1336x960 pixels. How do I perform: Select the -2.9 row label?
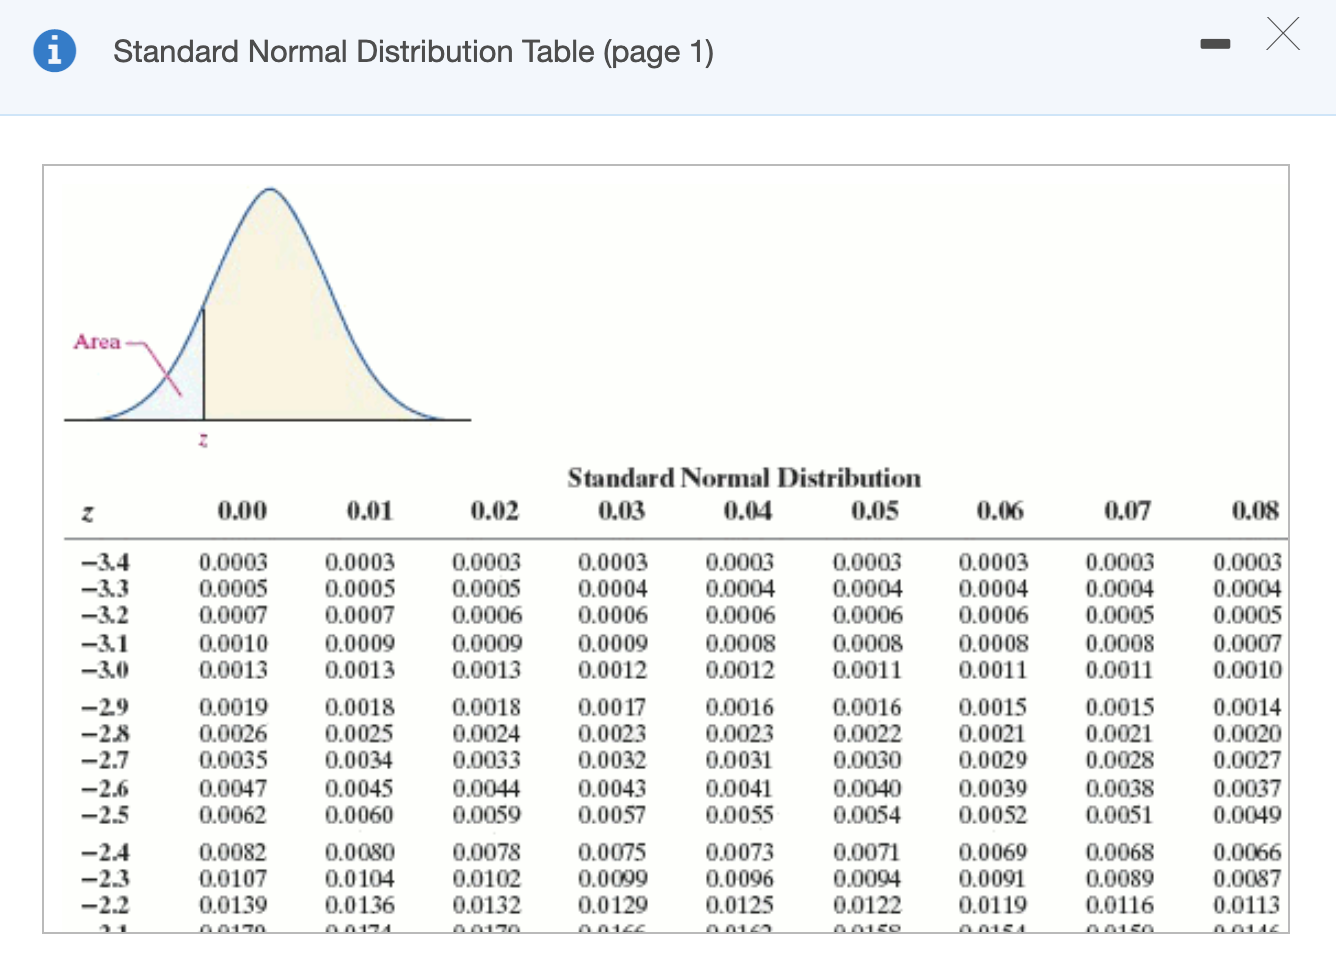pos(104,707)
